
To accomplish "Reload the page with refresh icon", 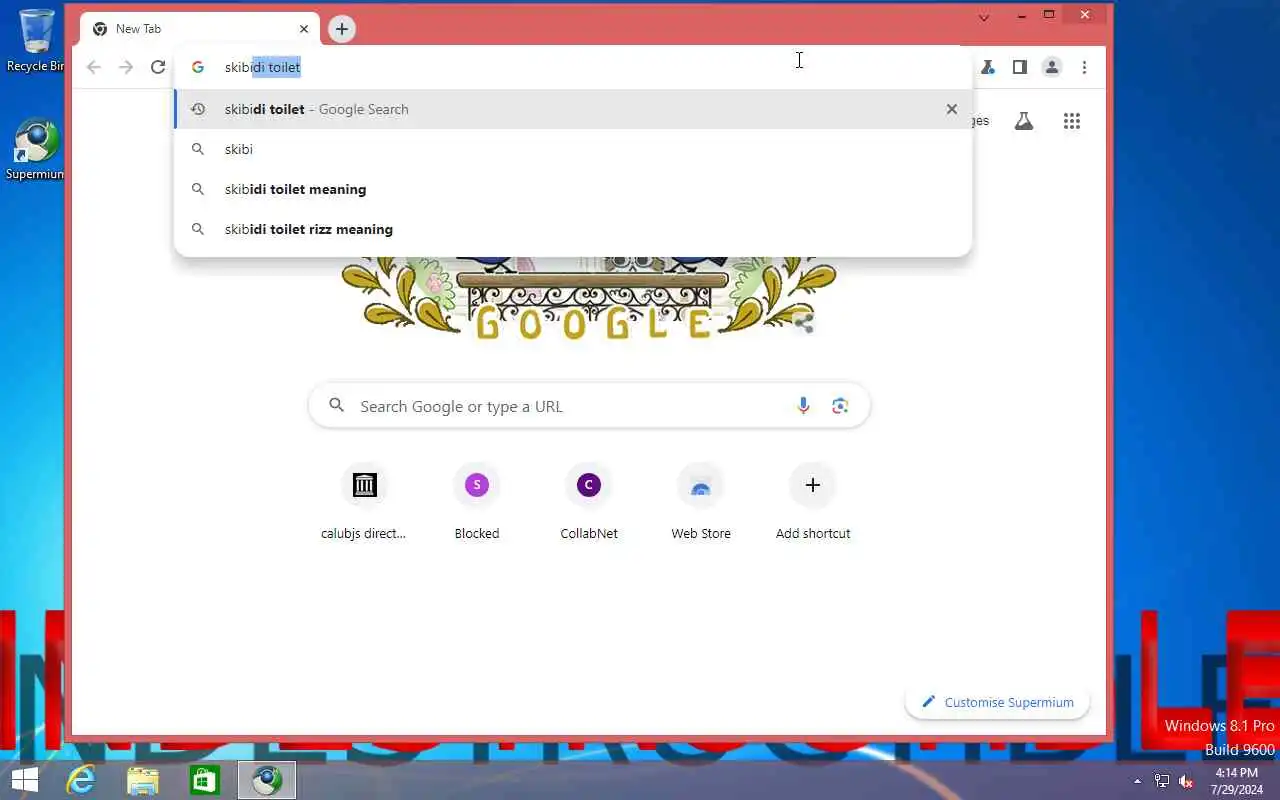I will click(158, 67).
